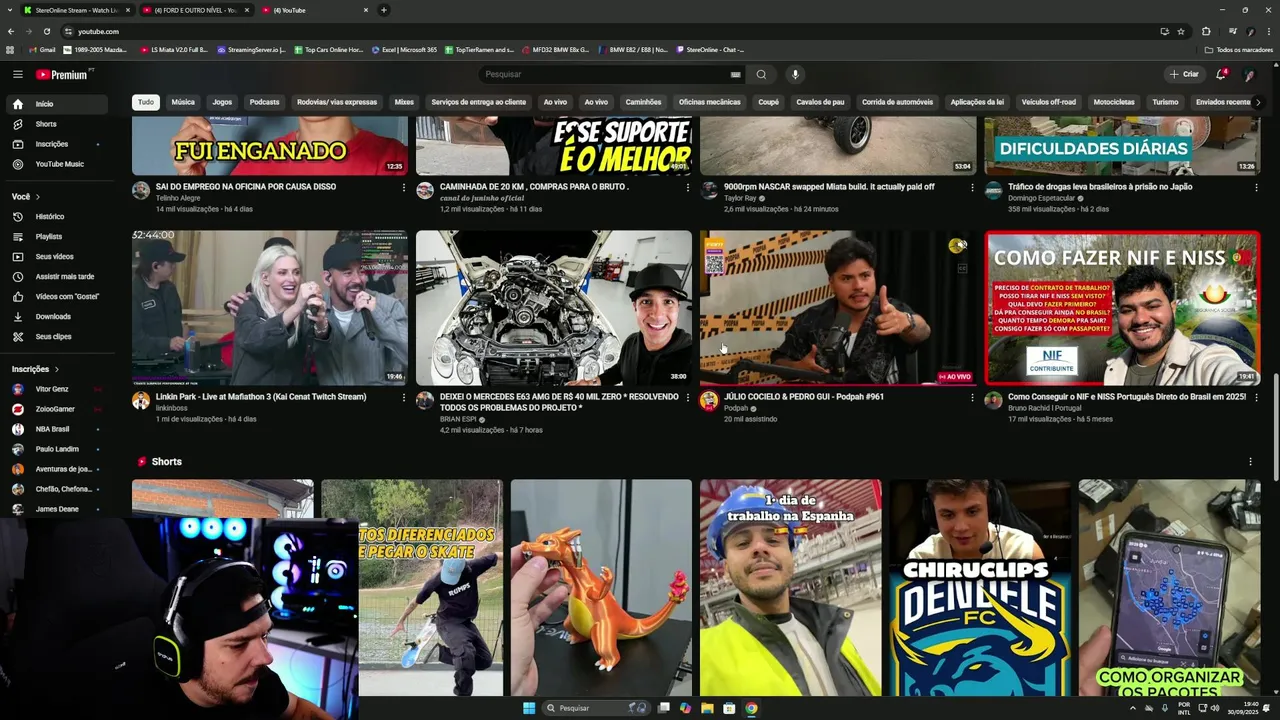Open options menu for NASCAR swapped Miata video
1280x720 pixels.
point(972,187)
